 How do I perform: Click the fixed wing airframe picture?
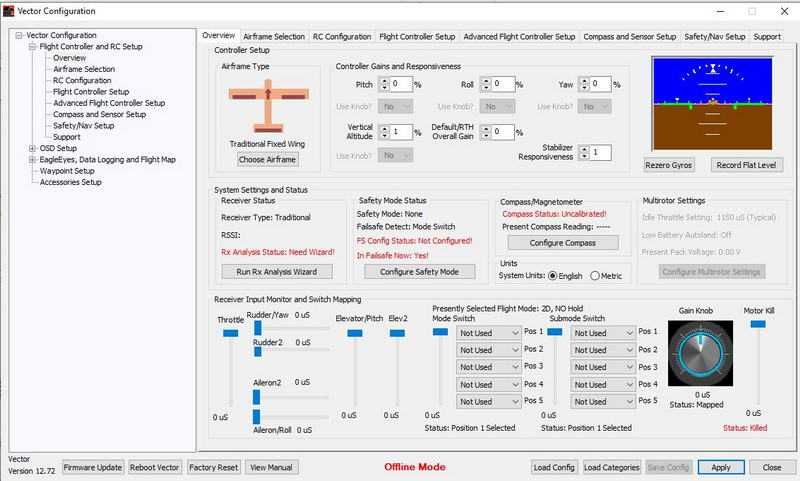pyautogui.click(x=268, y=106)
